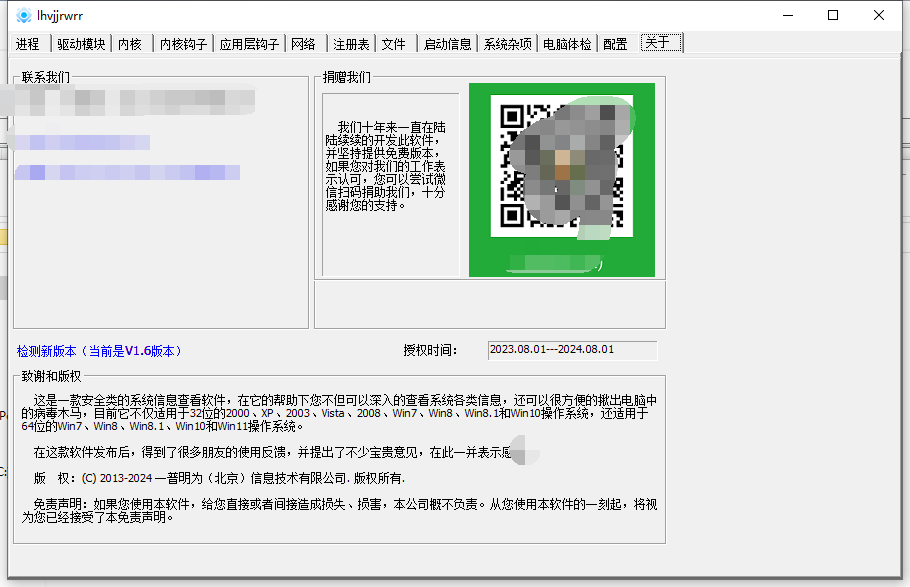This screenshot has width=910, height=587.
Task: Click the 致谢和版权 group title
Action: click(51, 376)
